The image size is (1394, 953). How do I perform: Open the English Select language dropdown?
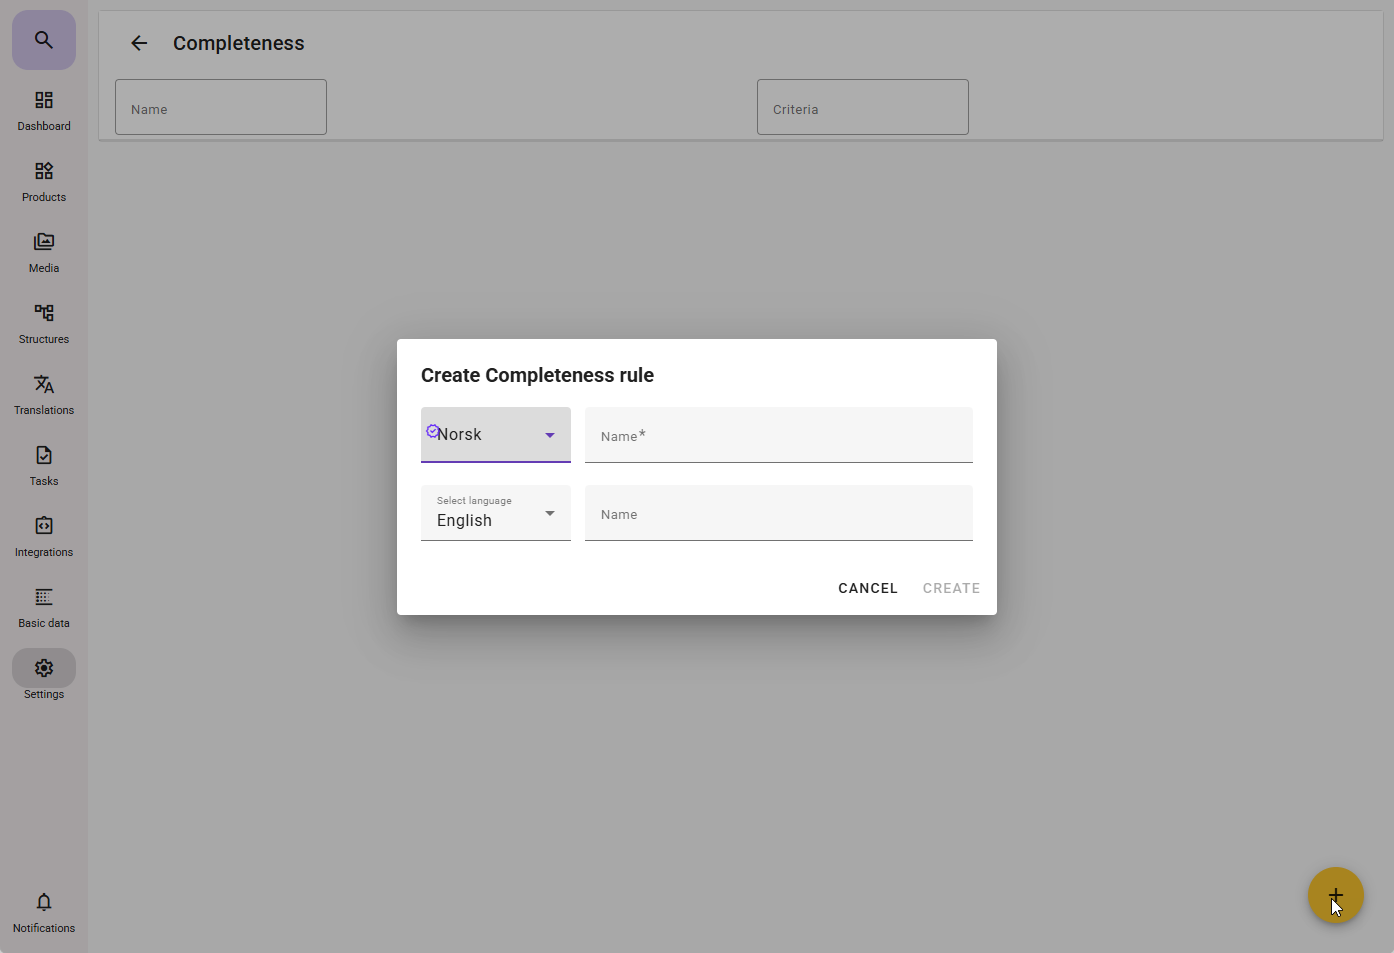(x=496, y=513)
